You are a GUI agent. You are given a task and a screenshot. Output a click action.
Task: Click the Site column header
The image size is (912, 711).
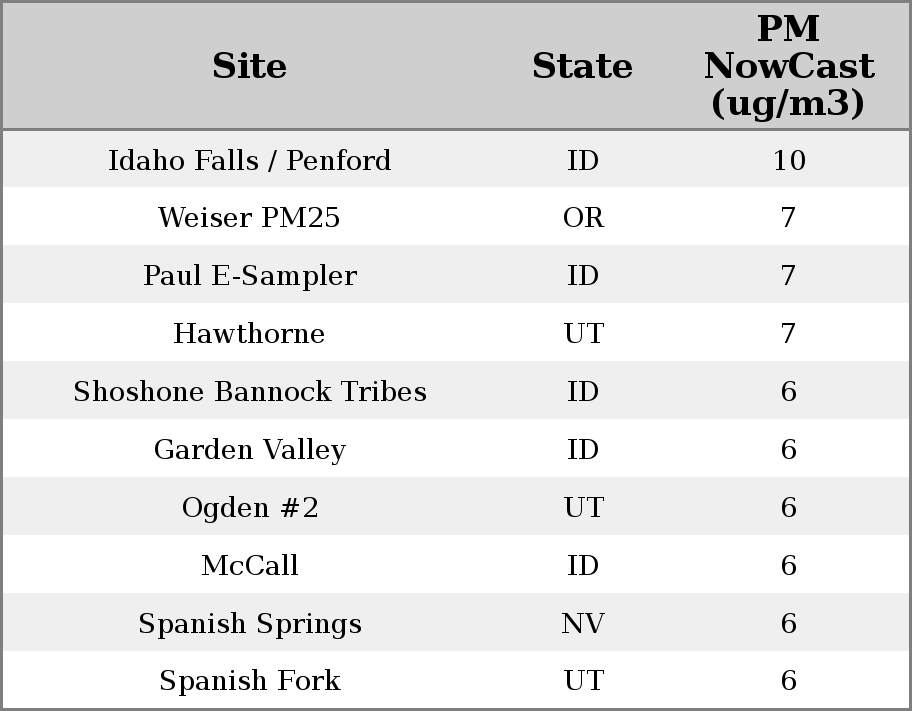pyautogui.click(x=249, y=67)
